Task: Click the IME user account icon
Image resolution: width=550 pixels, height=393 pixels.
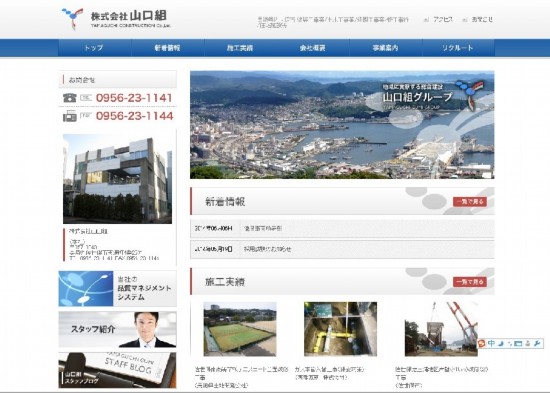Action: pos(528,344)
